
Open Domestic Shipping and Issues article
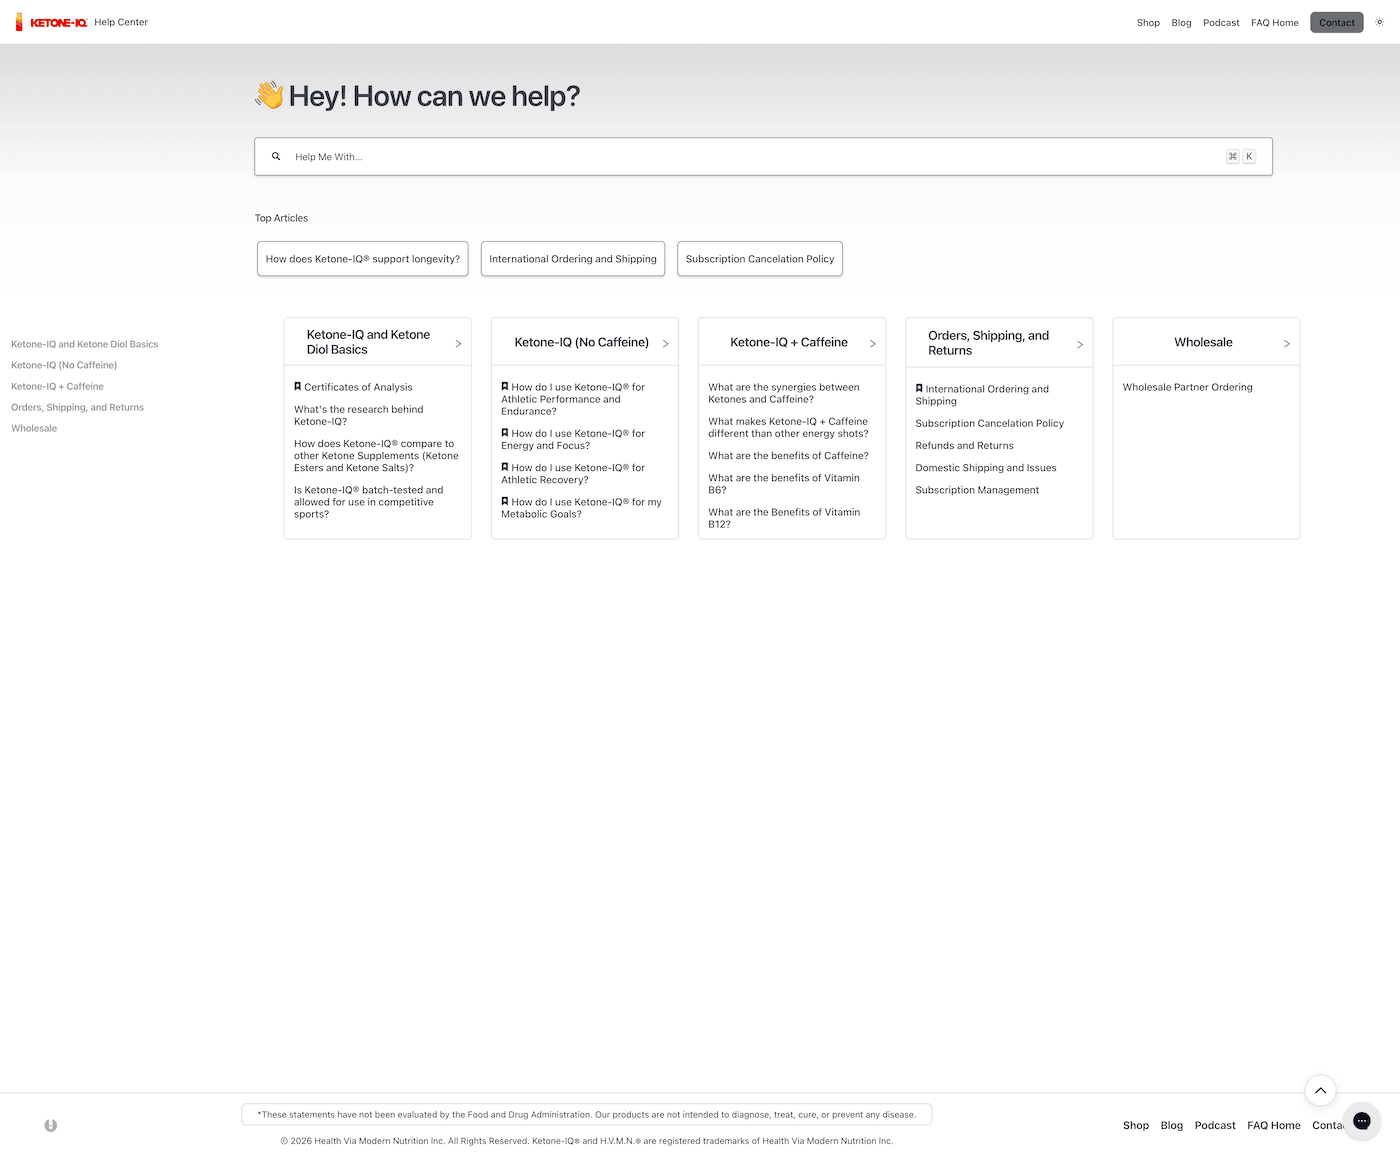pyautogui.click(x=986, y=467)
